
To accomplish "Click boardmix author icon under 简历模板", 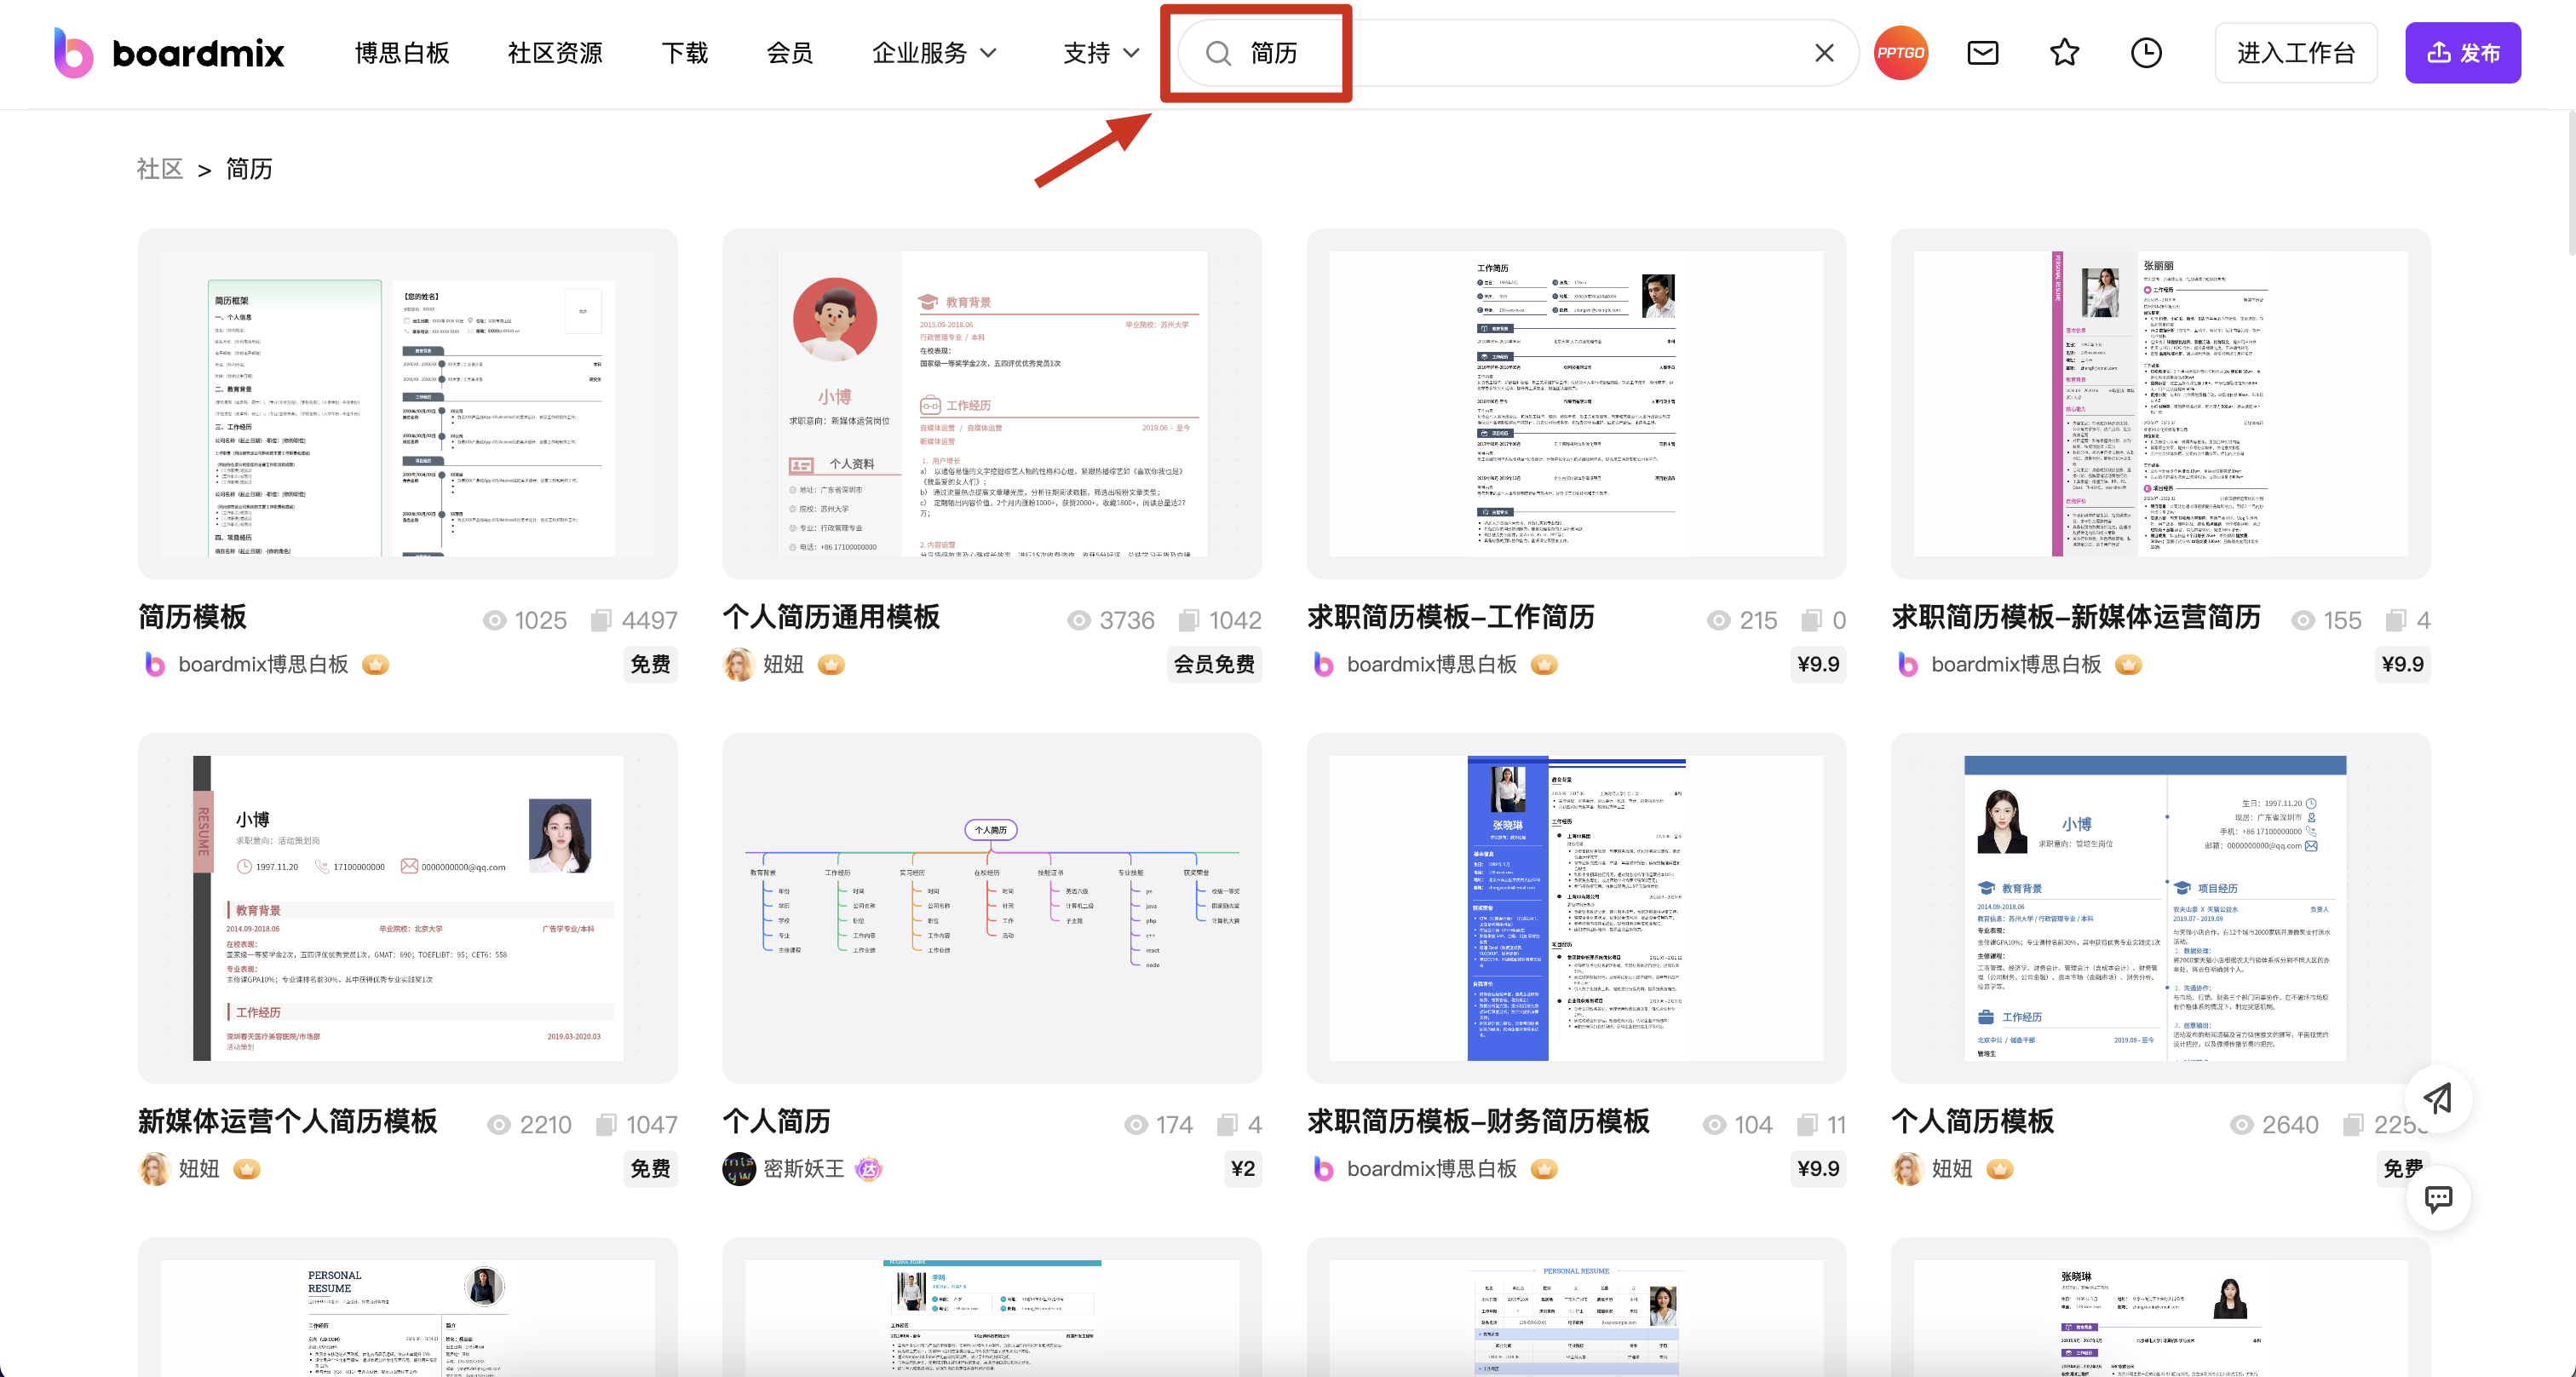I will [155, 664].
